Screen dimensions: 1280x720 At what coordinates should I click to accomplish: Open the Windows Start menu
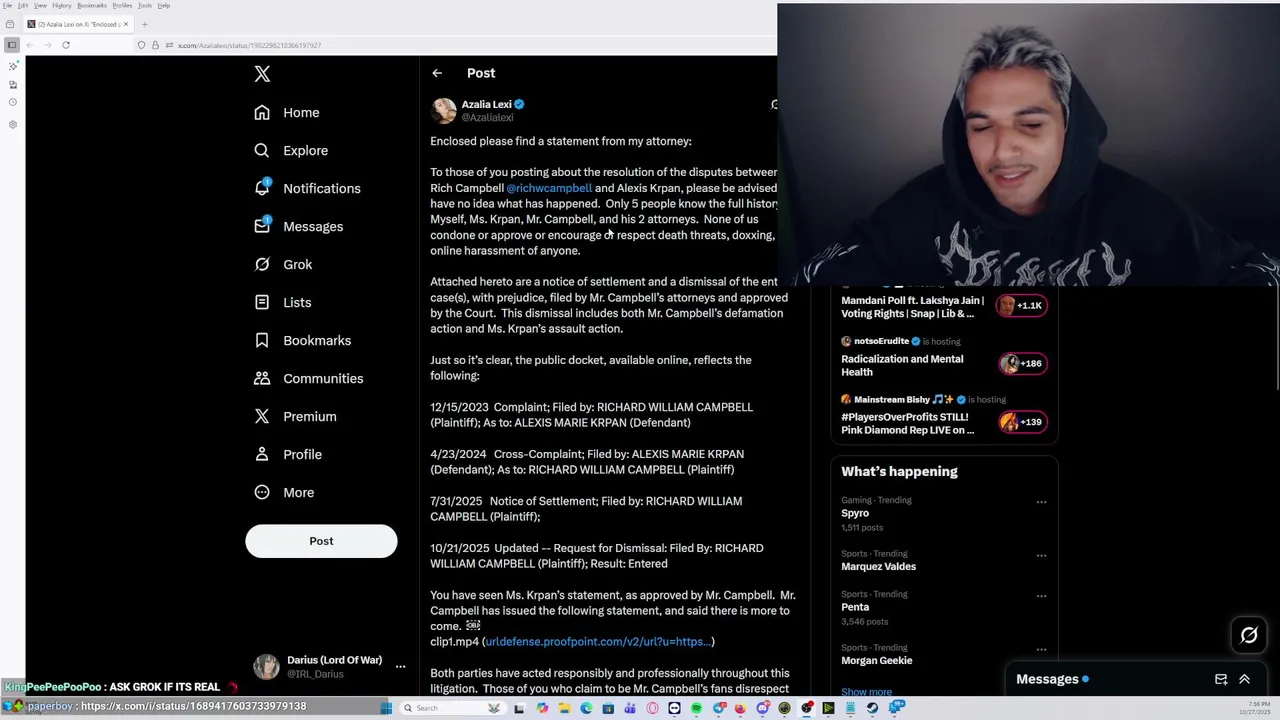point(386,708)
